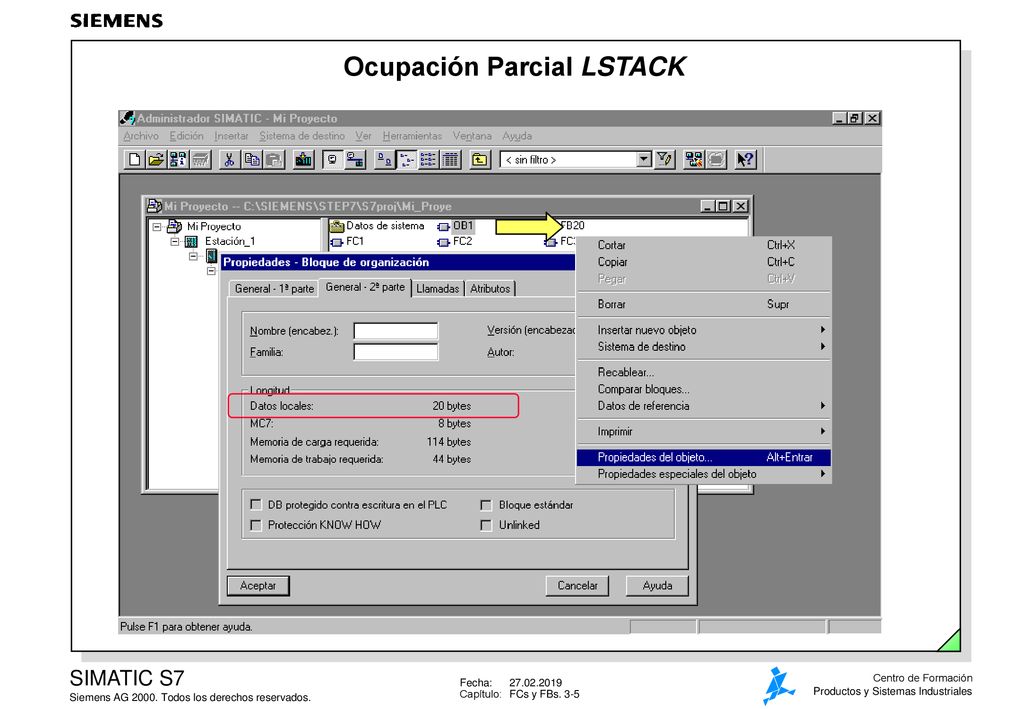This screenshot has width=1024, height=709.
Task: Open the Archivo menu
Action: tap(141, 136)
